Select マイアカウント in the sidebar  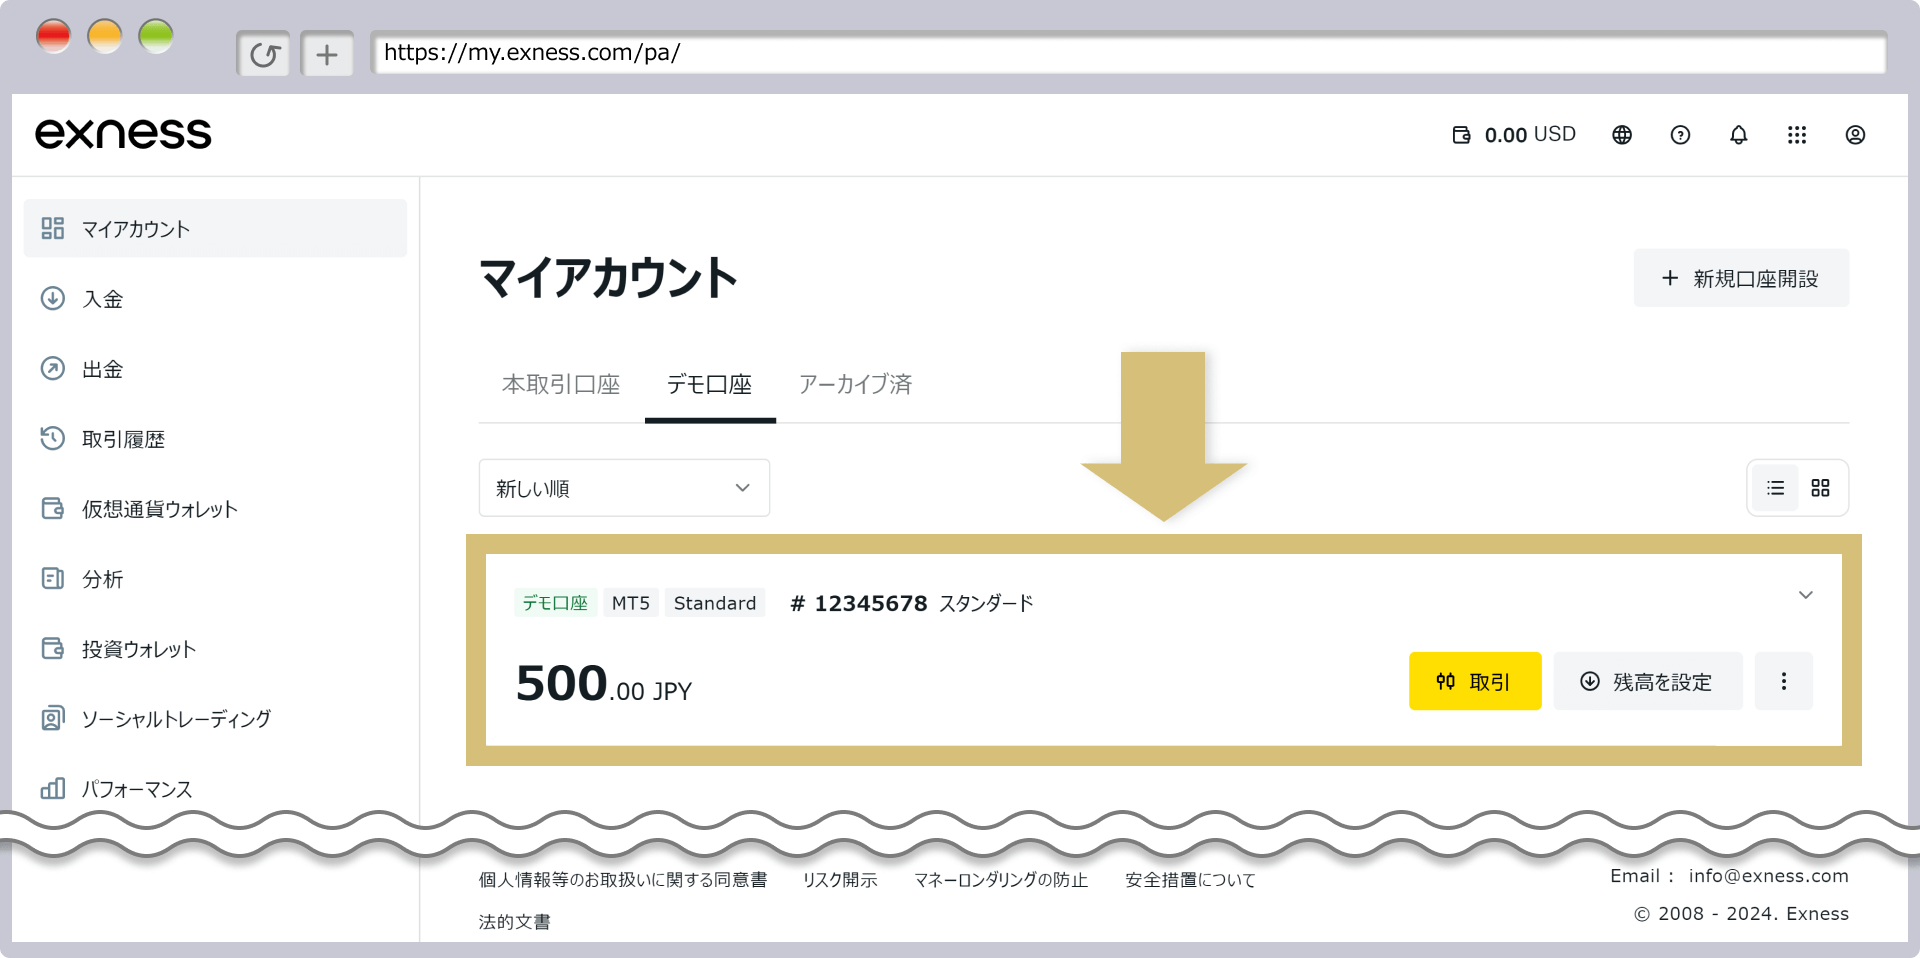pos(215,228)
